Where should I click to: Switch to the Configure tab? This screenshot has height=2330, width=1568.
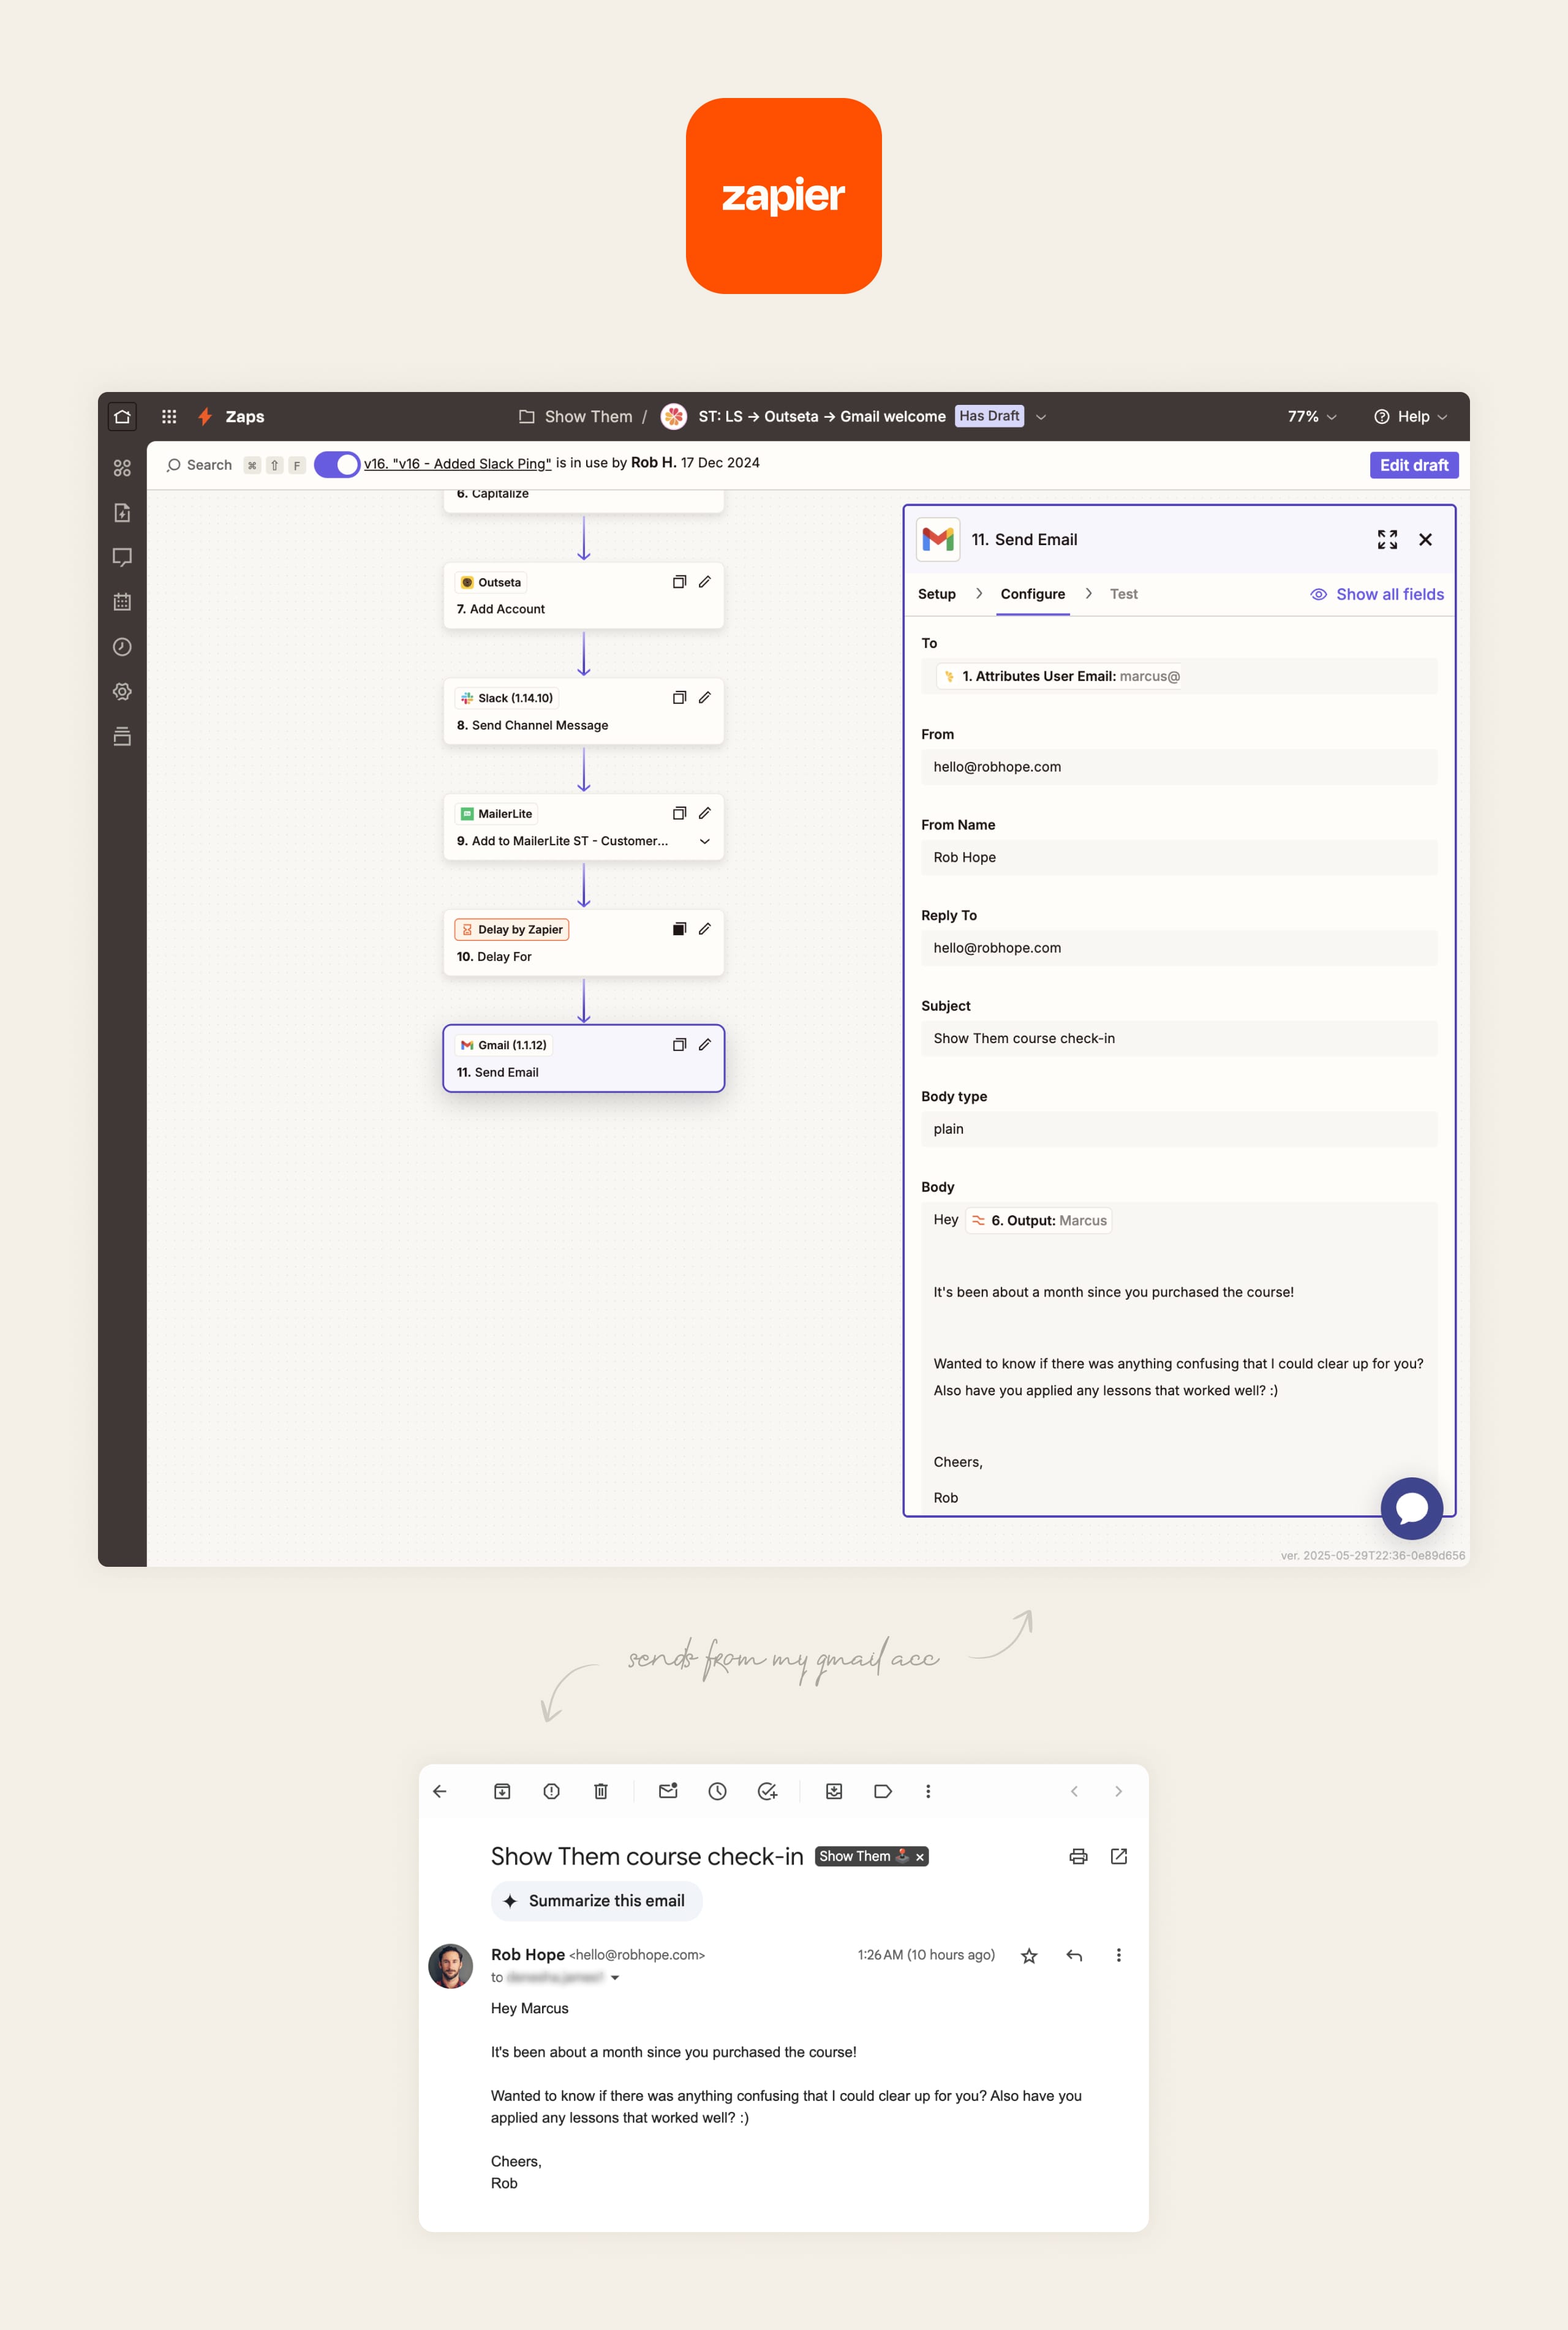[x=1033, y=594]
